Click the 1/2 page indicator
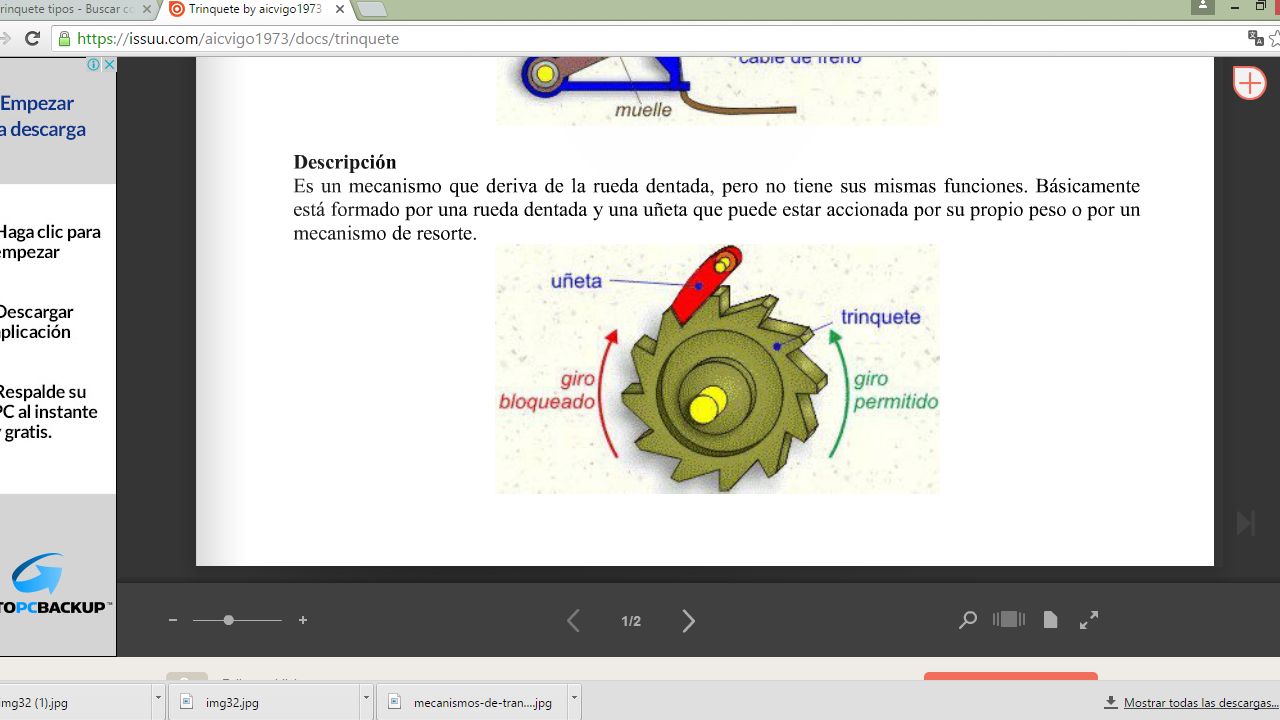 click(631, 621)
